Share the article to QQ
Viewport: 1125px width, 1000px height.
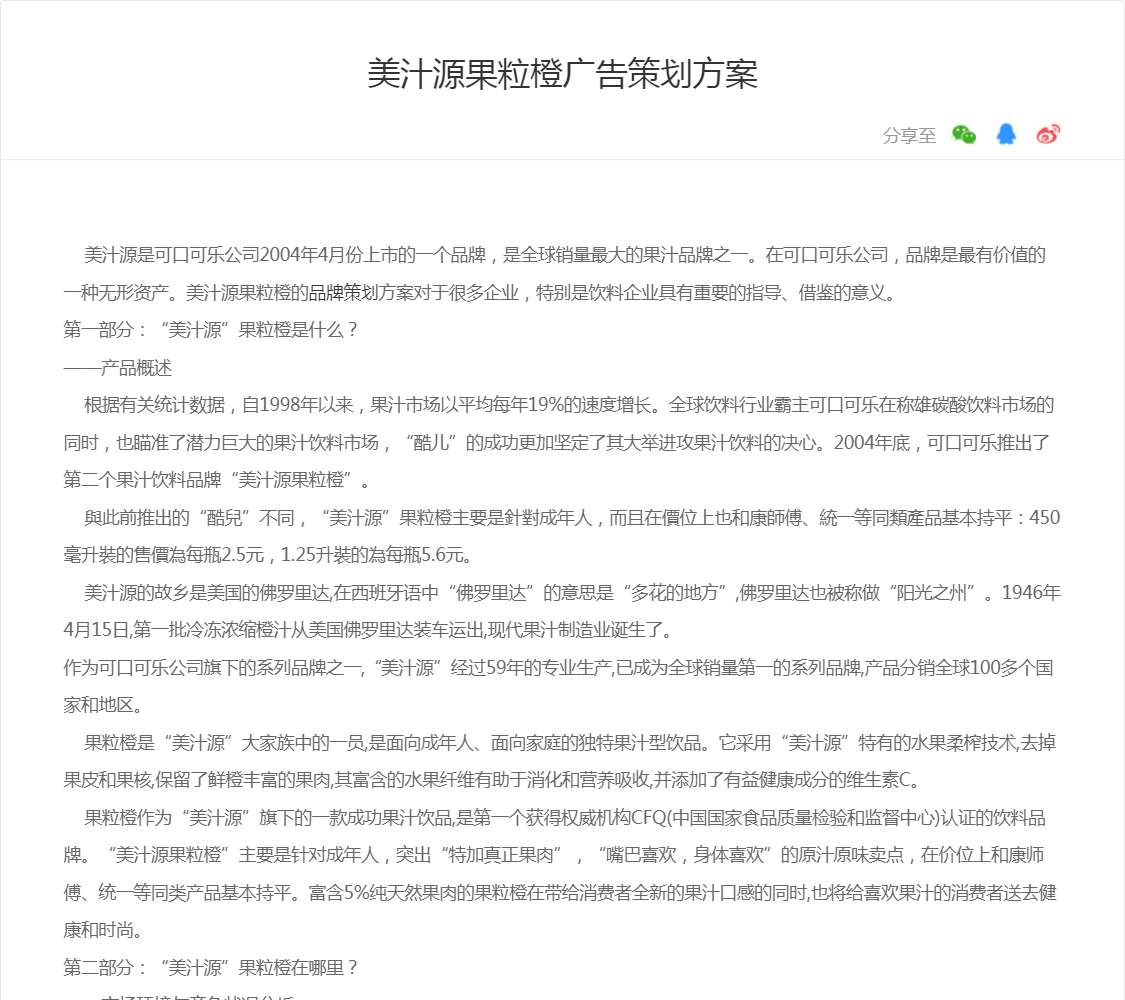click(x=1006, y=134)
